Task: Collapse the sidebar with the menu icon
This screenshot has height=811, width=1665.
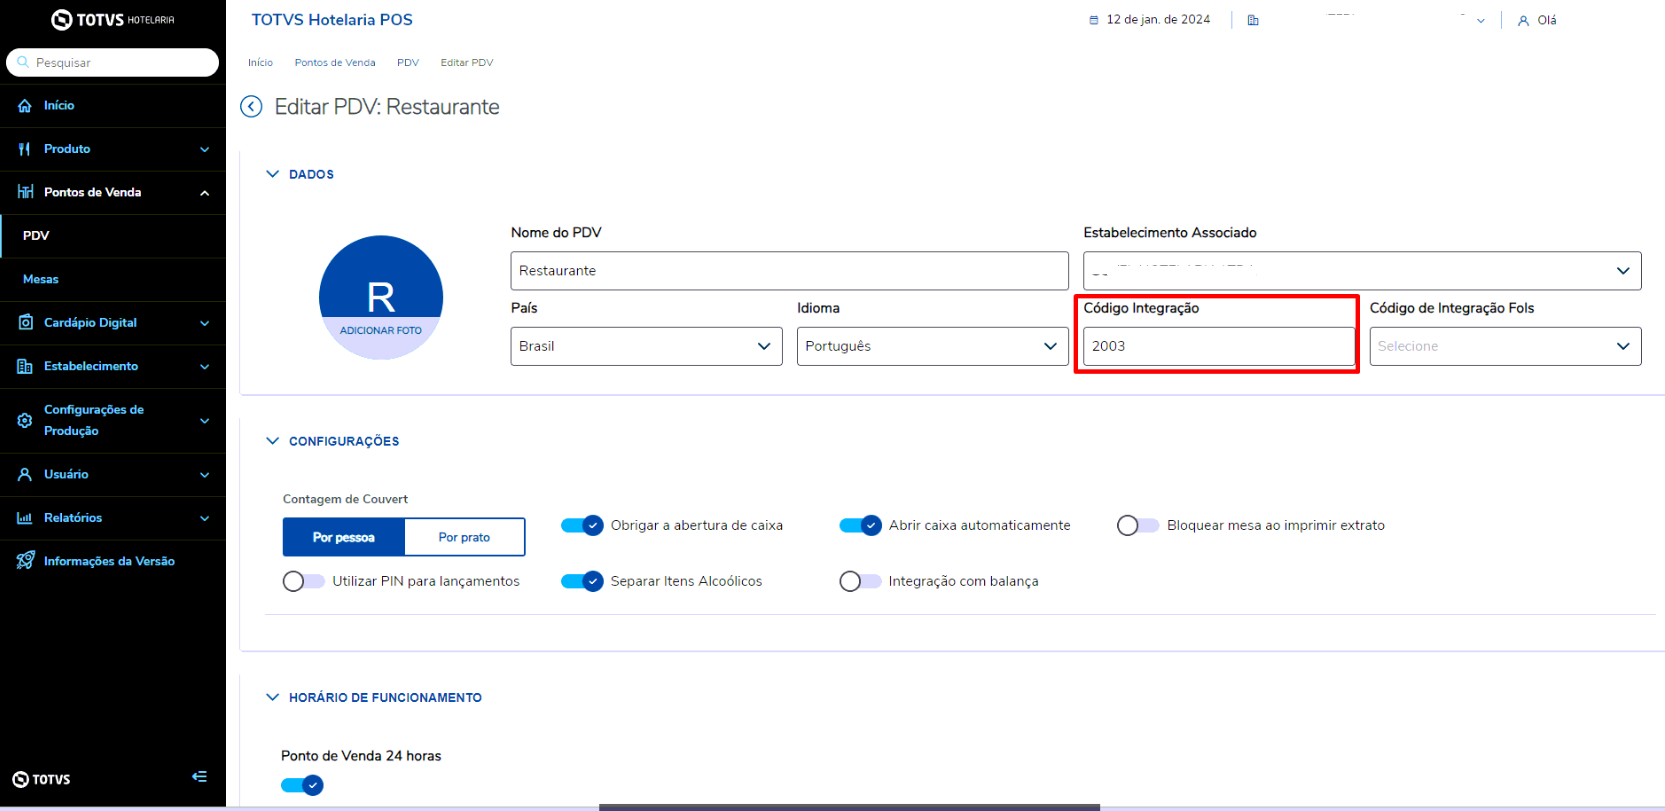Action: click(199, 777)
